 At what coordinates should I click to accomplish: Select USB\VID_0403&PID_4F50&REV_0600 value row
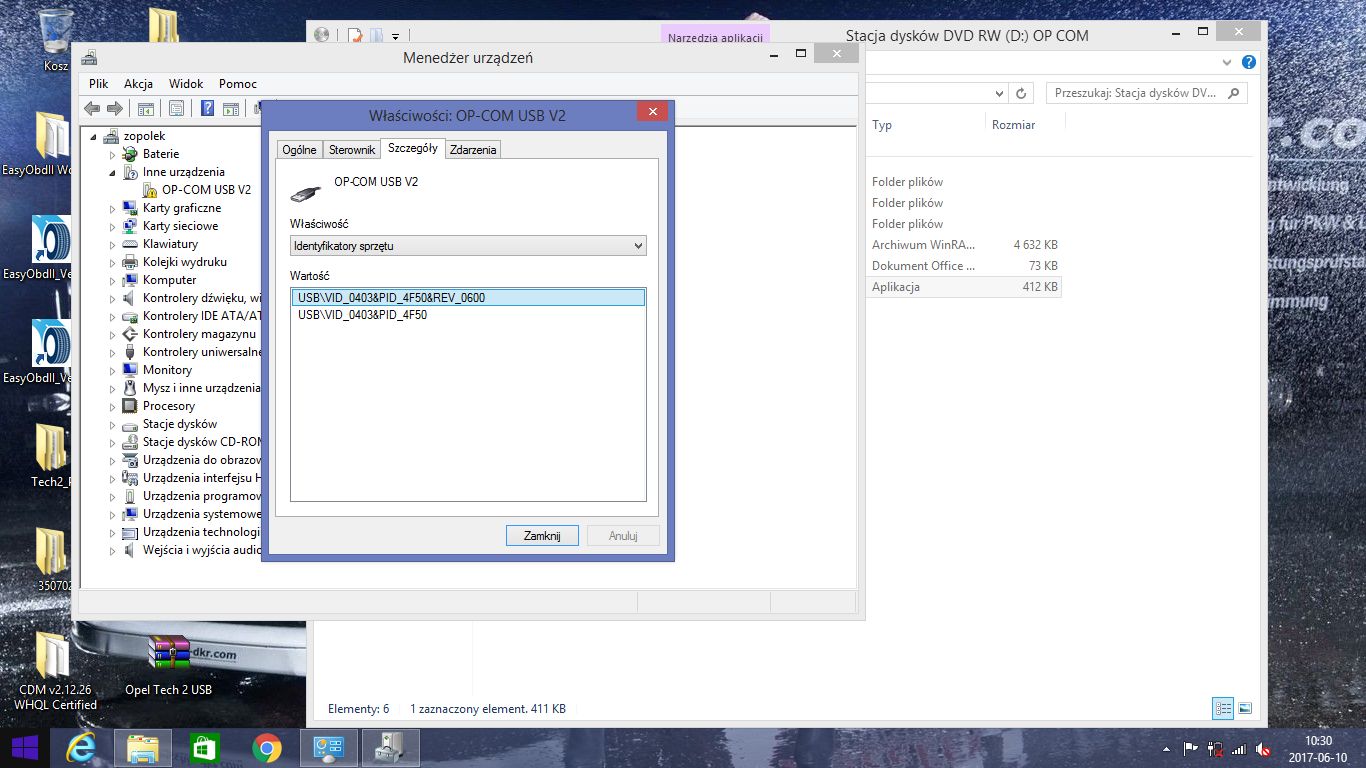pyautogui.click(x=468, y=298)
